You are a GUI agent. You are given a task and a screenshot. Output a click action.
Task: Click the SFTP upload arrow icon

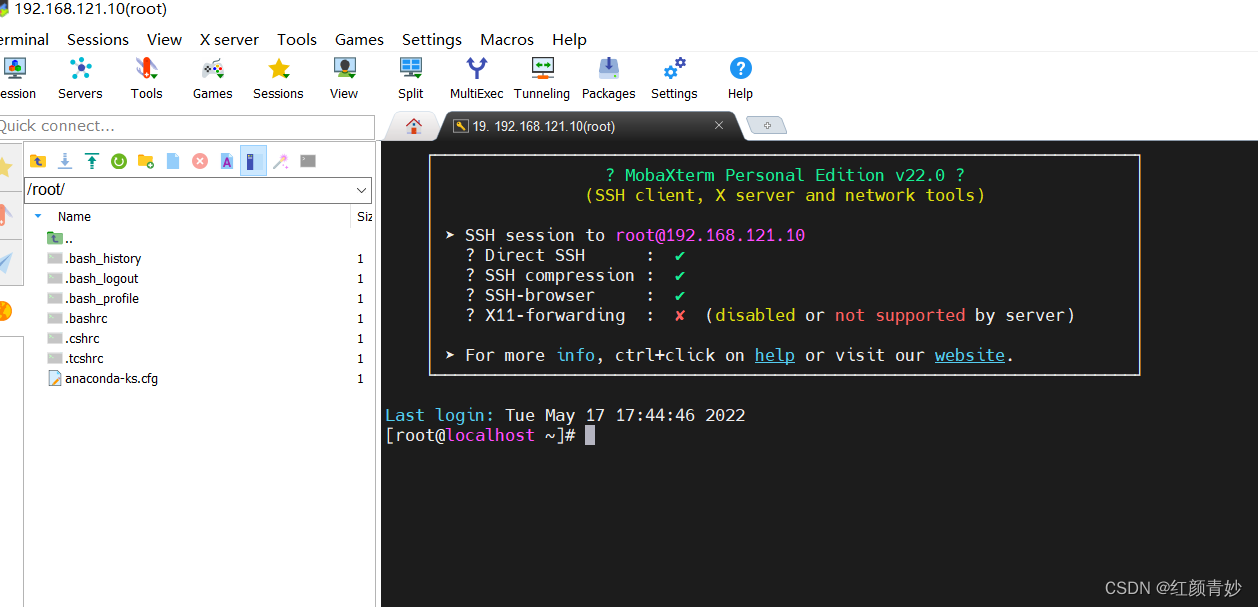[x=92, y=161]
